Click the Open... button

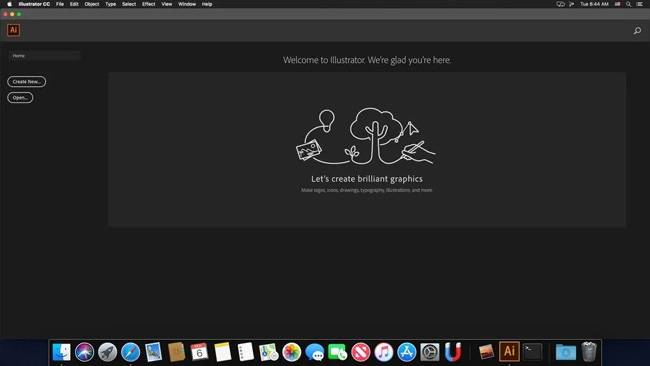pos(20,97)
